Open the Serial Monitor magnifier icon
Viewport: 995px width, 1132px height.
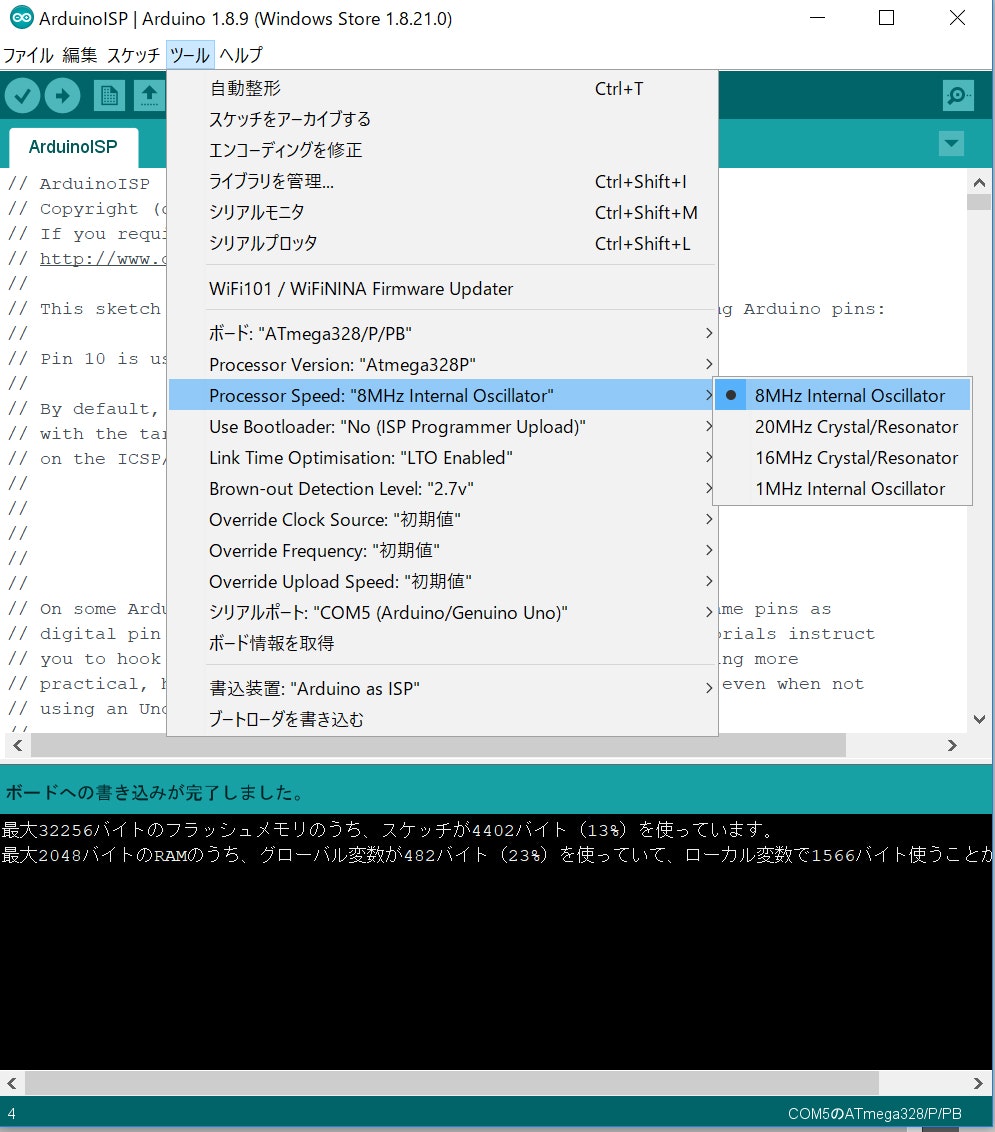pyautogui.click(x=958, y=95)
